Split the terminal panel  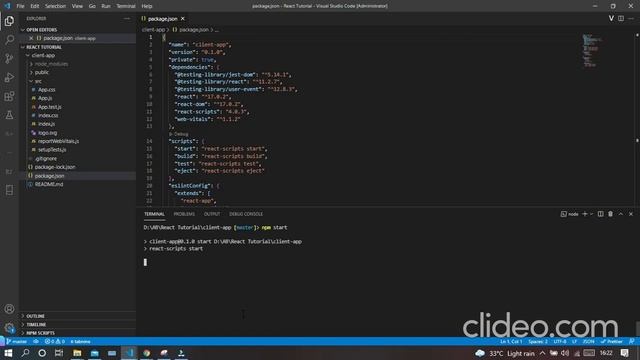600,214
